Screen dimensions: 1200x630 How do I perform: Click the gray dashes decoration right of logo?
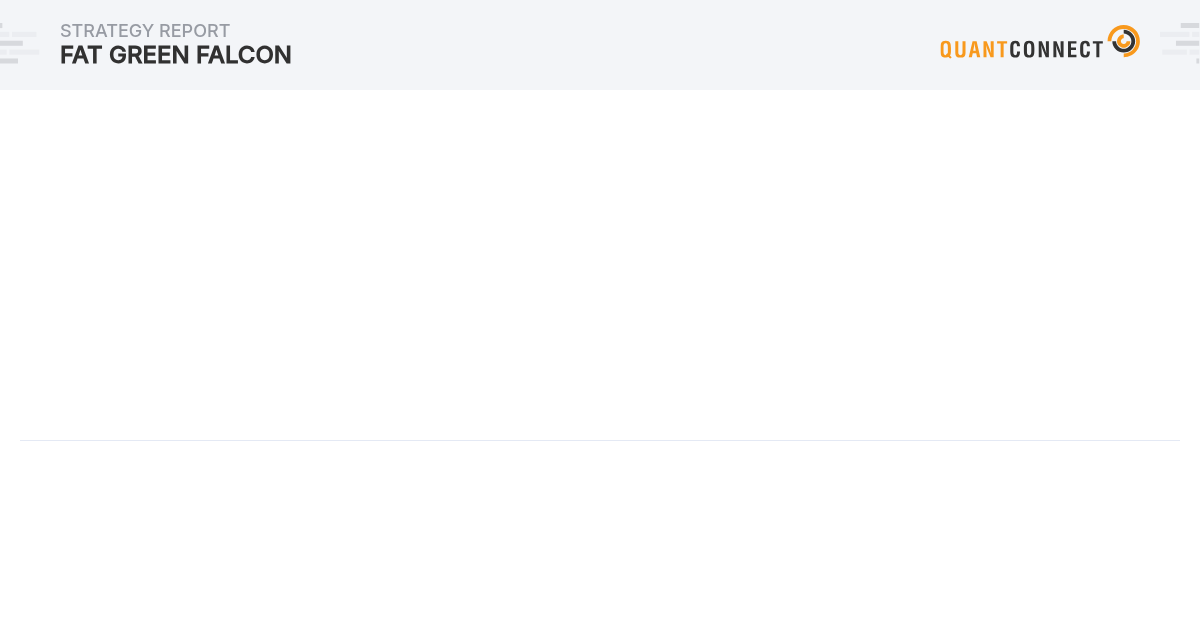[1180, 44]
